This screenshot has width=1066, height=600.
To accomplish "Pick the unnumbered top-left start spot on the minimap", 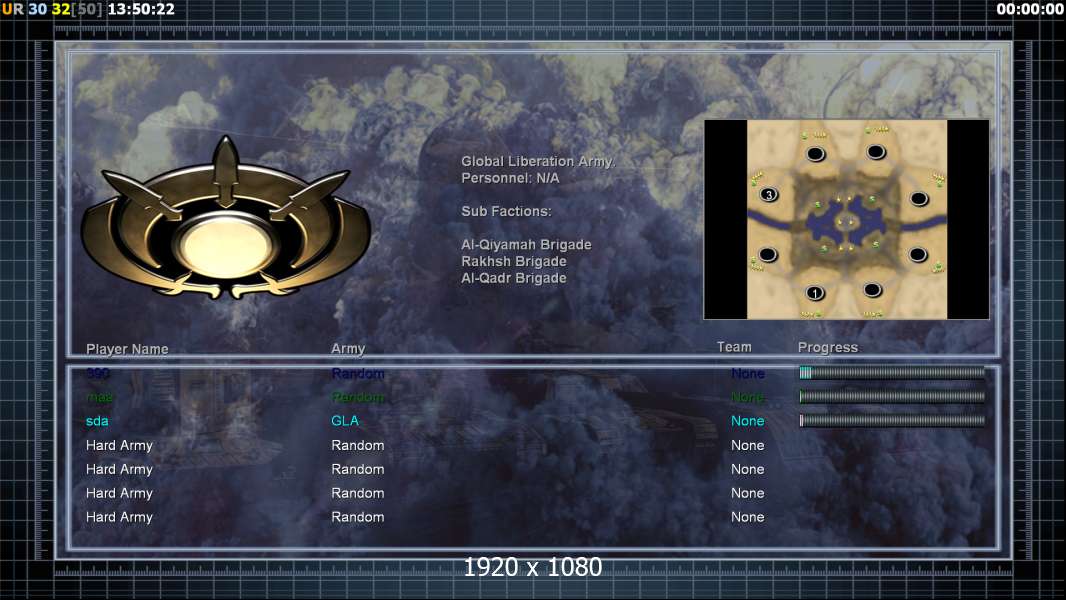I will (x=815, y=154).
